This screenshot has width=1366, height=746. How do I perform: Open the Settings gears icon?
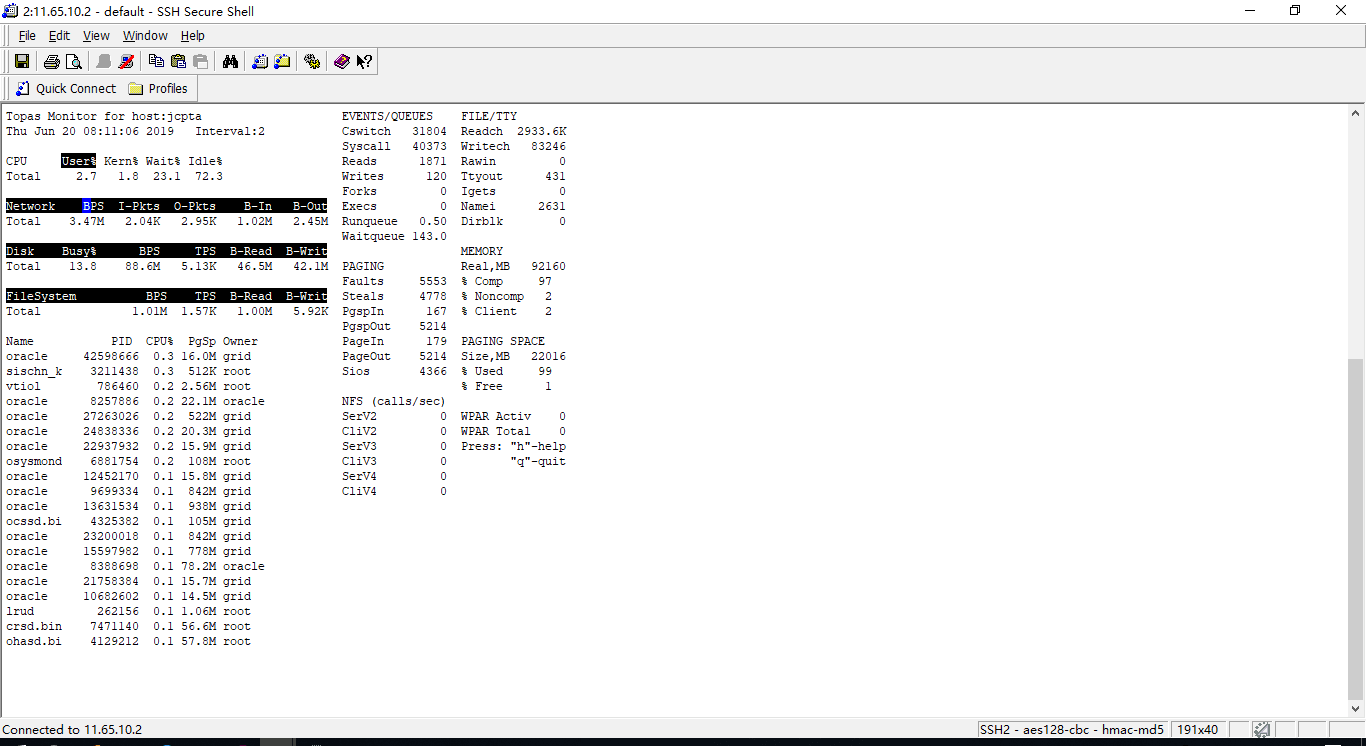coord(312,62)
